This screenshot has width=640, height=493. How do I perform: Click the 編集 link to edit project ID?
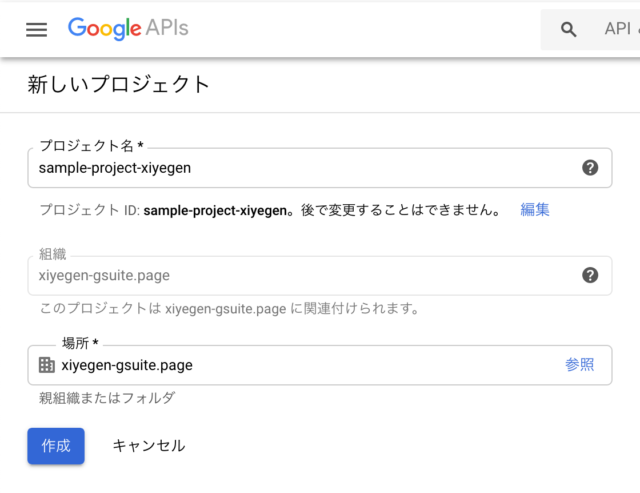click(534, 210)
